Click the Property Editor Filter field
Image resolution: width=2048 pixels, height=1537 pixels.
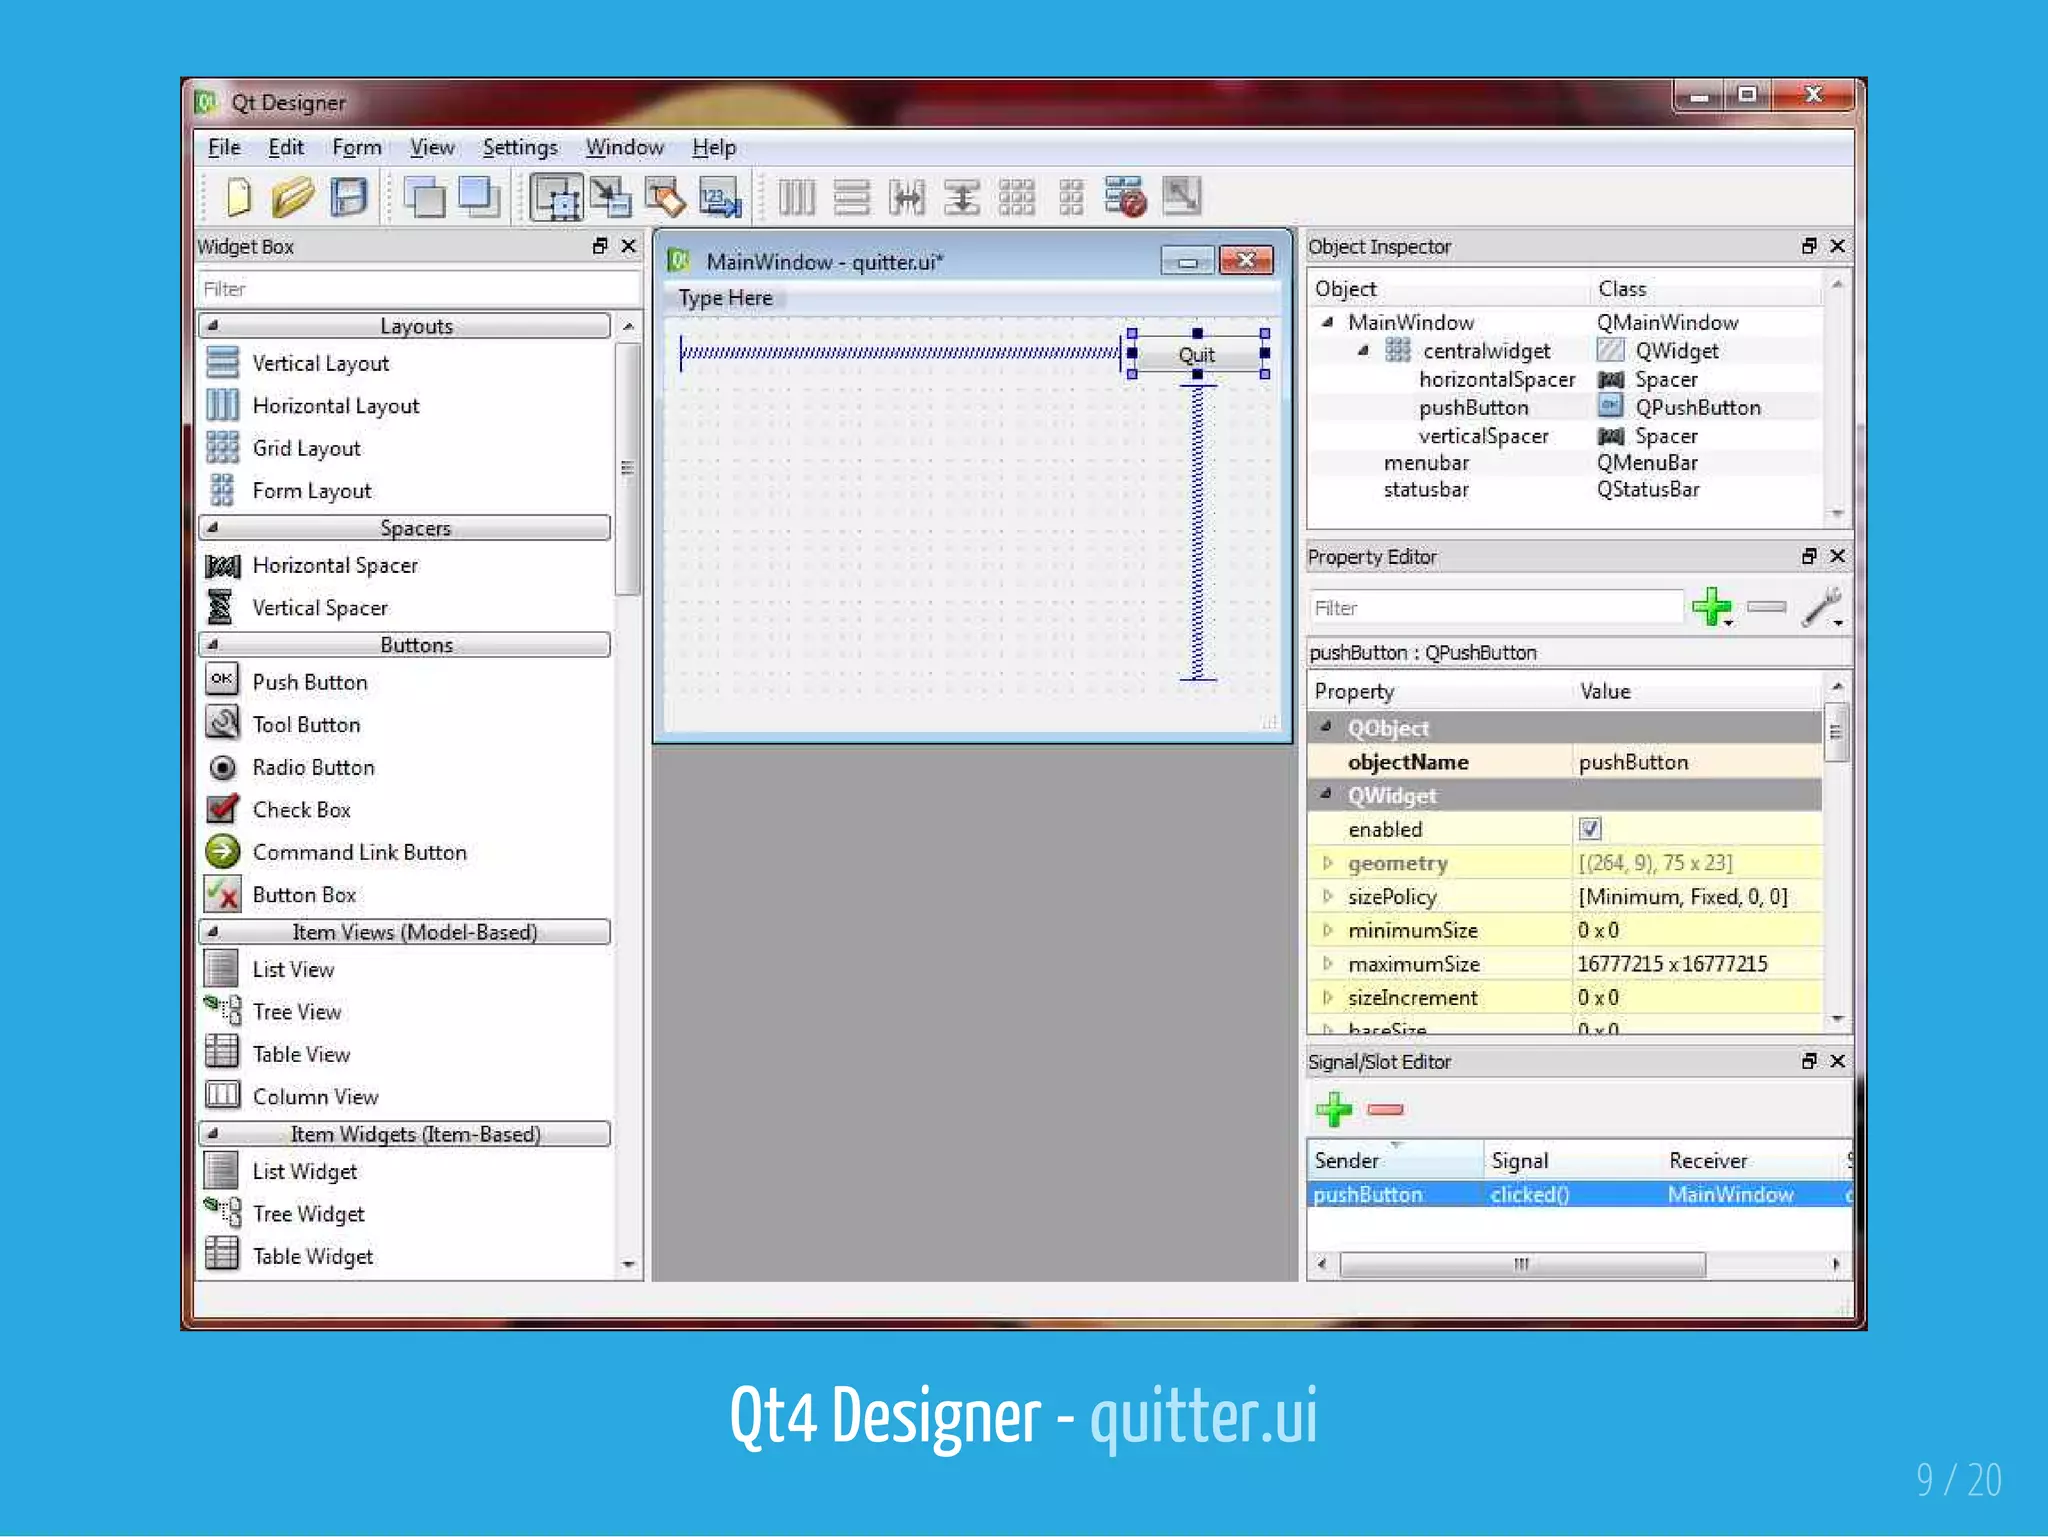click(x=1495, y=608)
